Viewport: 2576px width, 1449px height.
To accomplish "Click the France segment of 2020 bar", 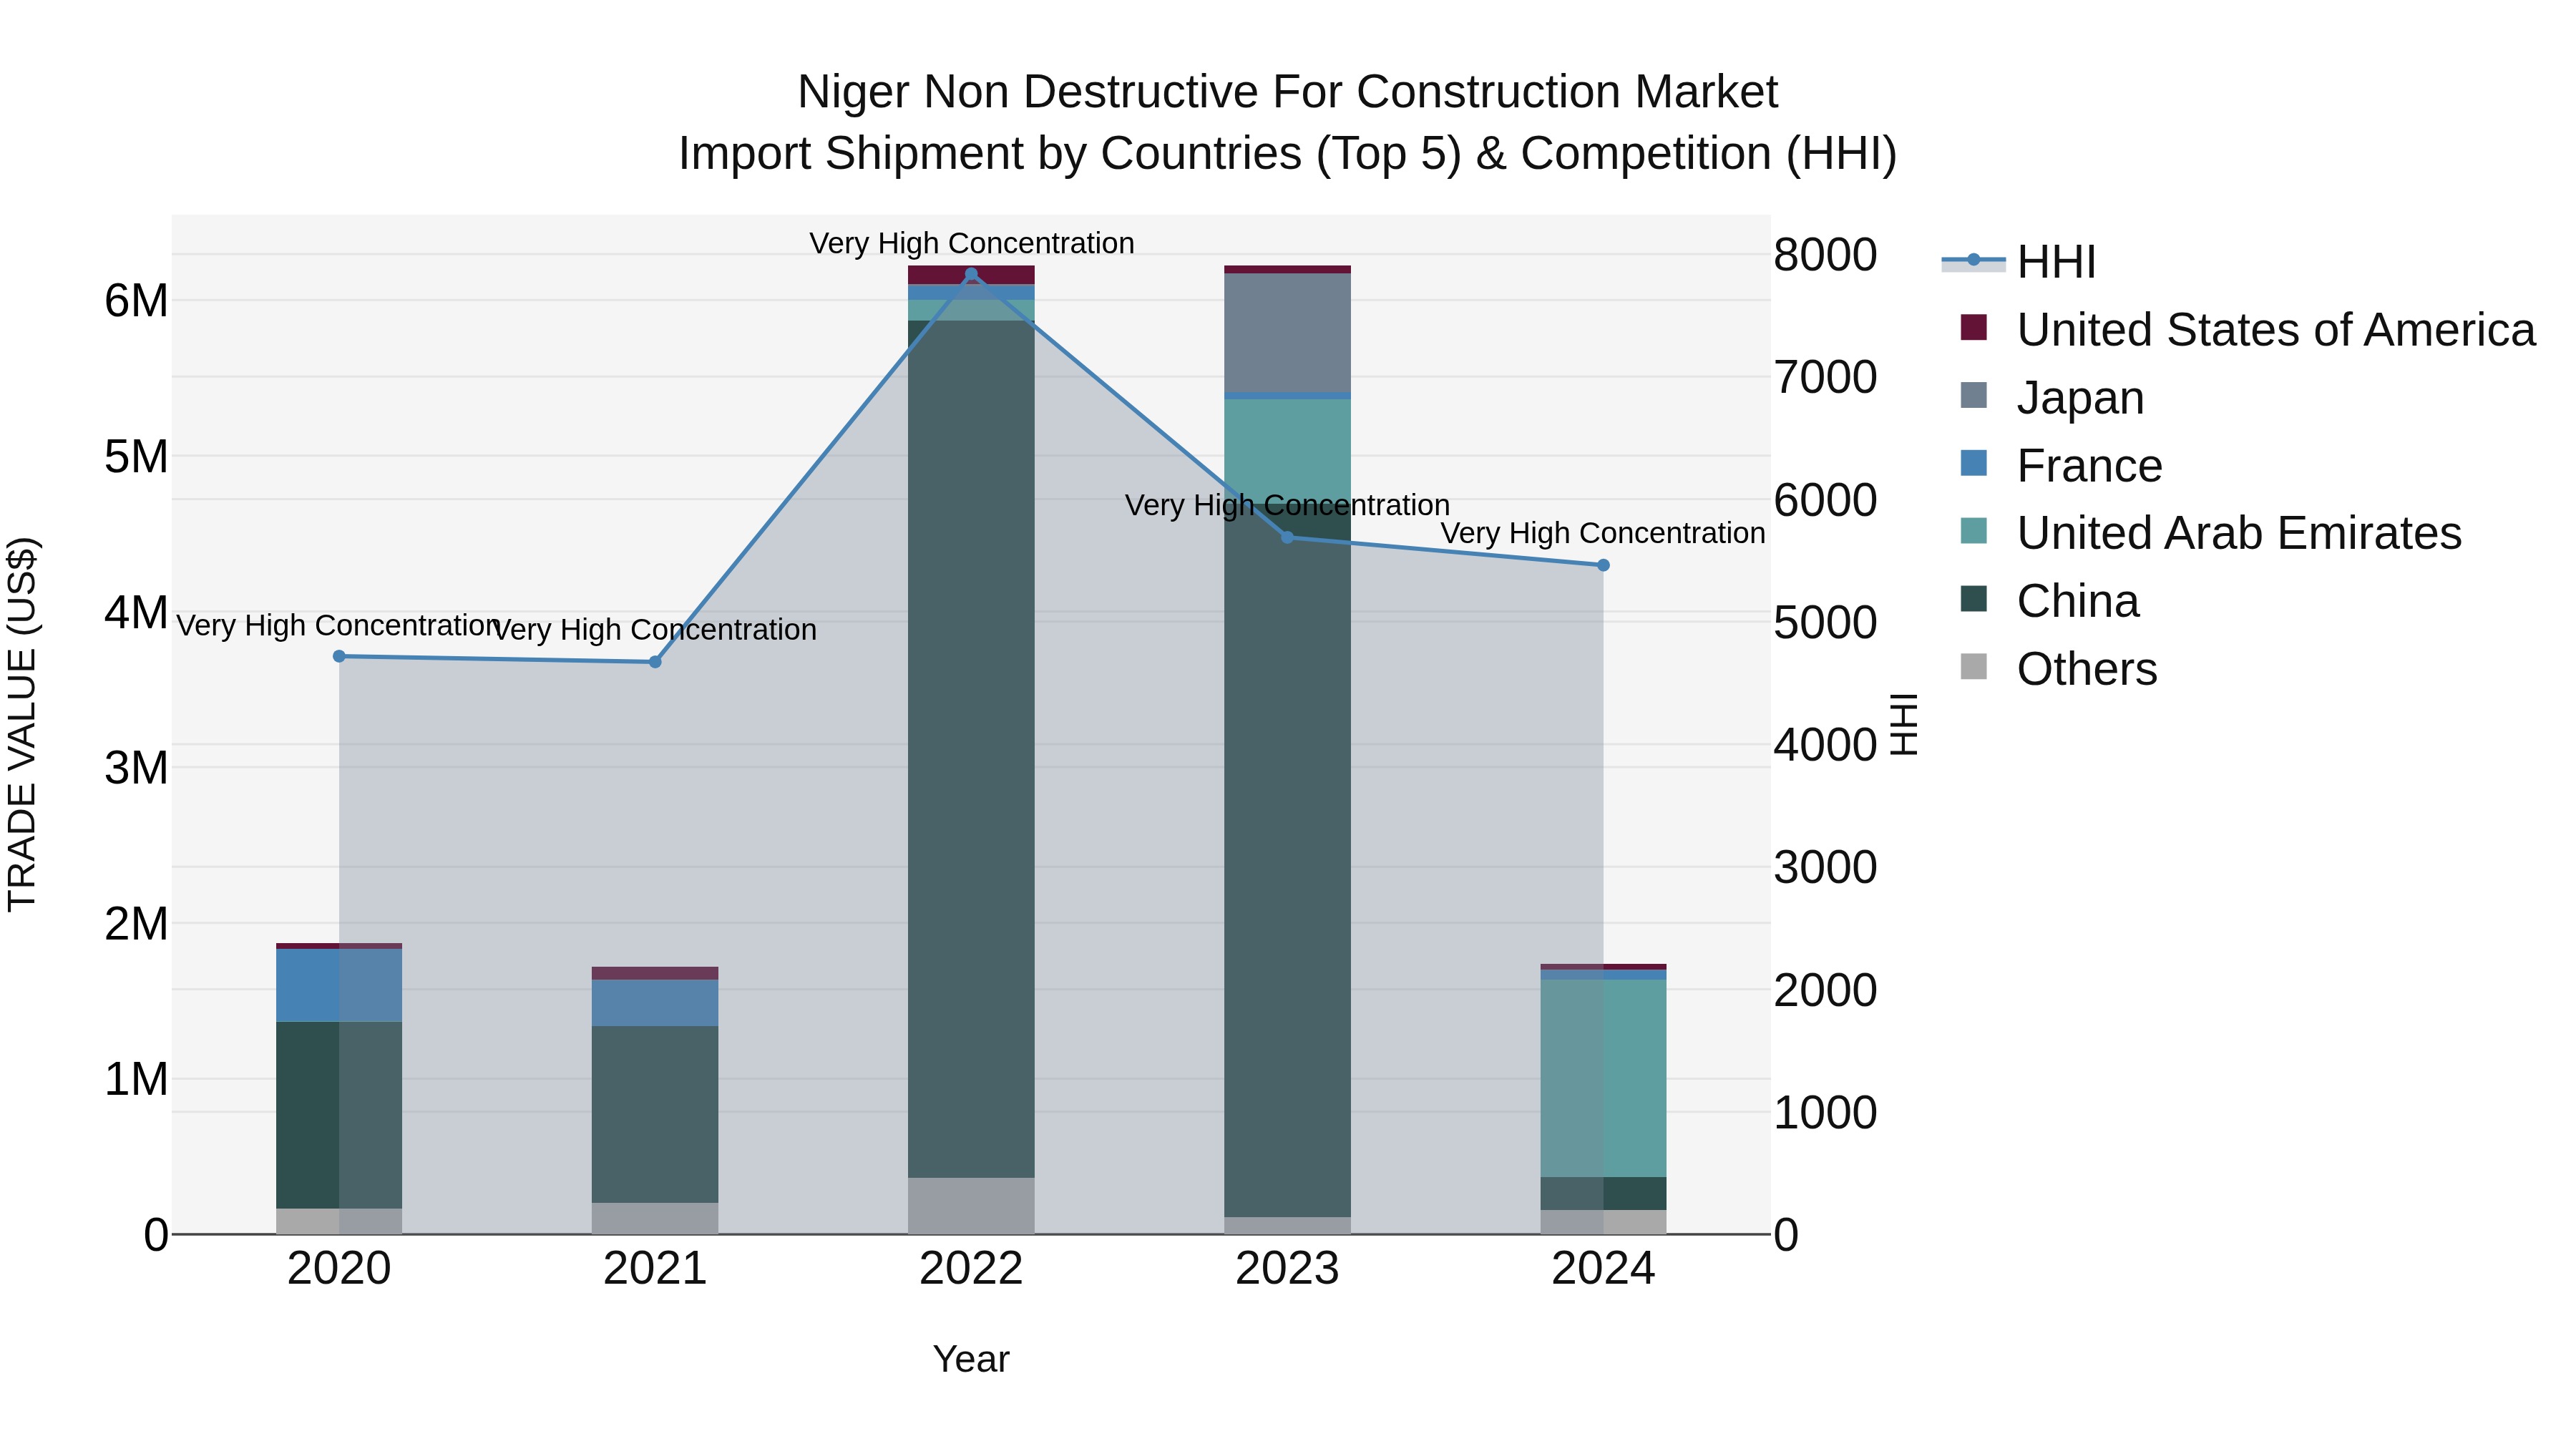I will click(x=339, y=985).
